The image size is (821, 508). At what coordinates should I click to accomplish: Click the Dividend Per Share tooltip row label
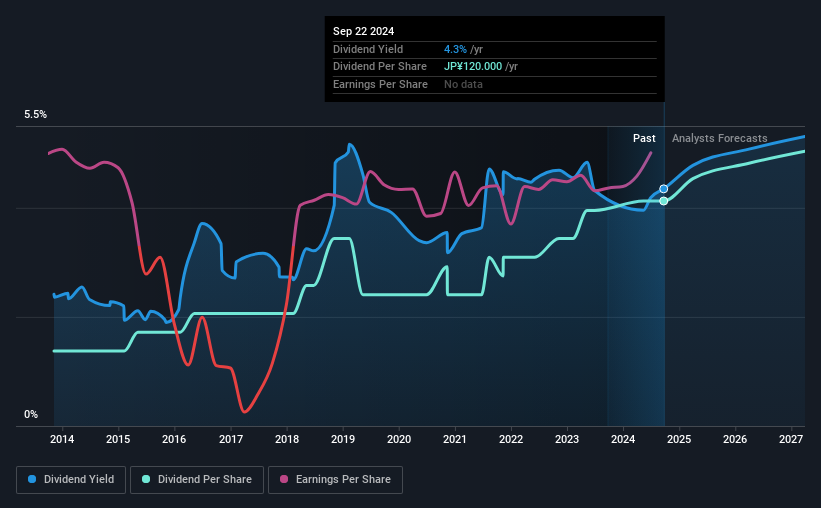380,67
